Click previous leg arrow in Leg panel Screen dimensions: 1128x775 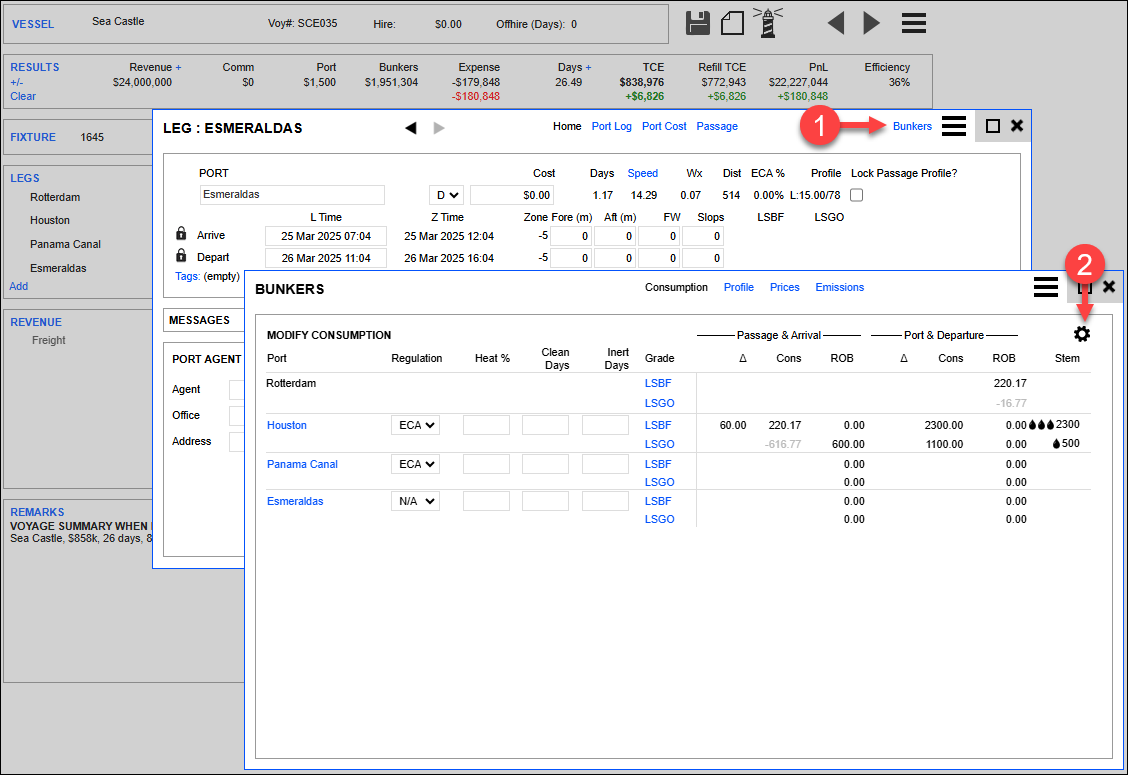[410, 127]
